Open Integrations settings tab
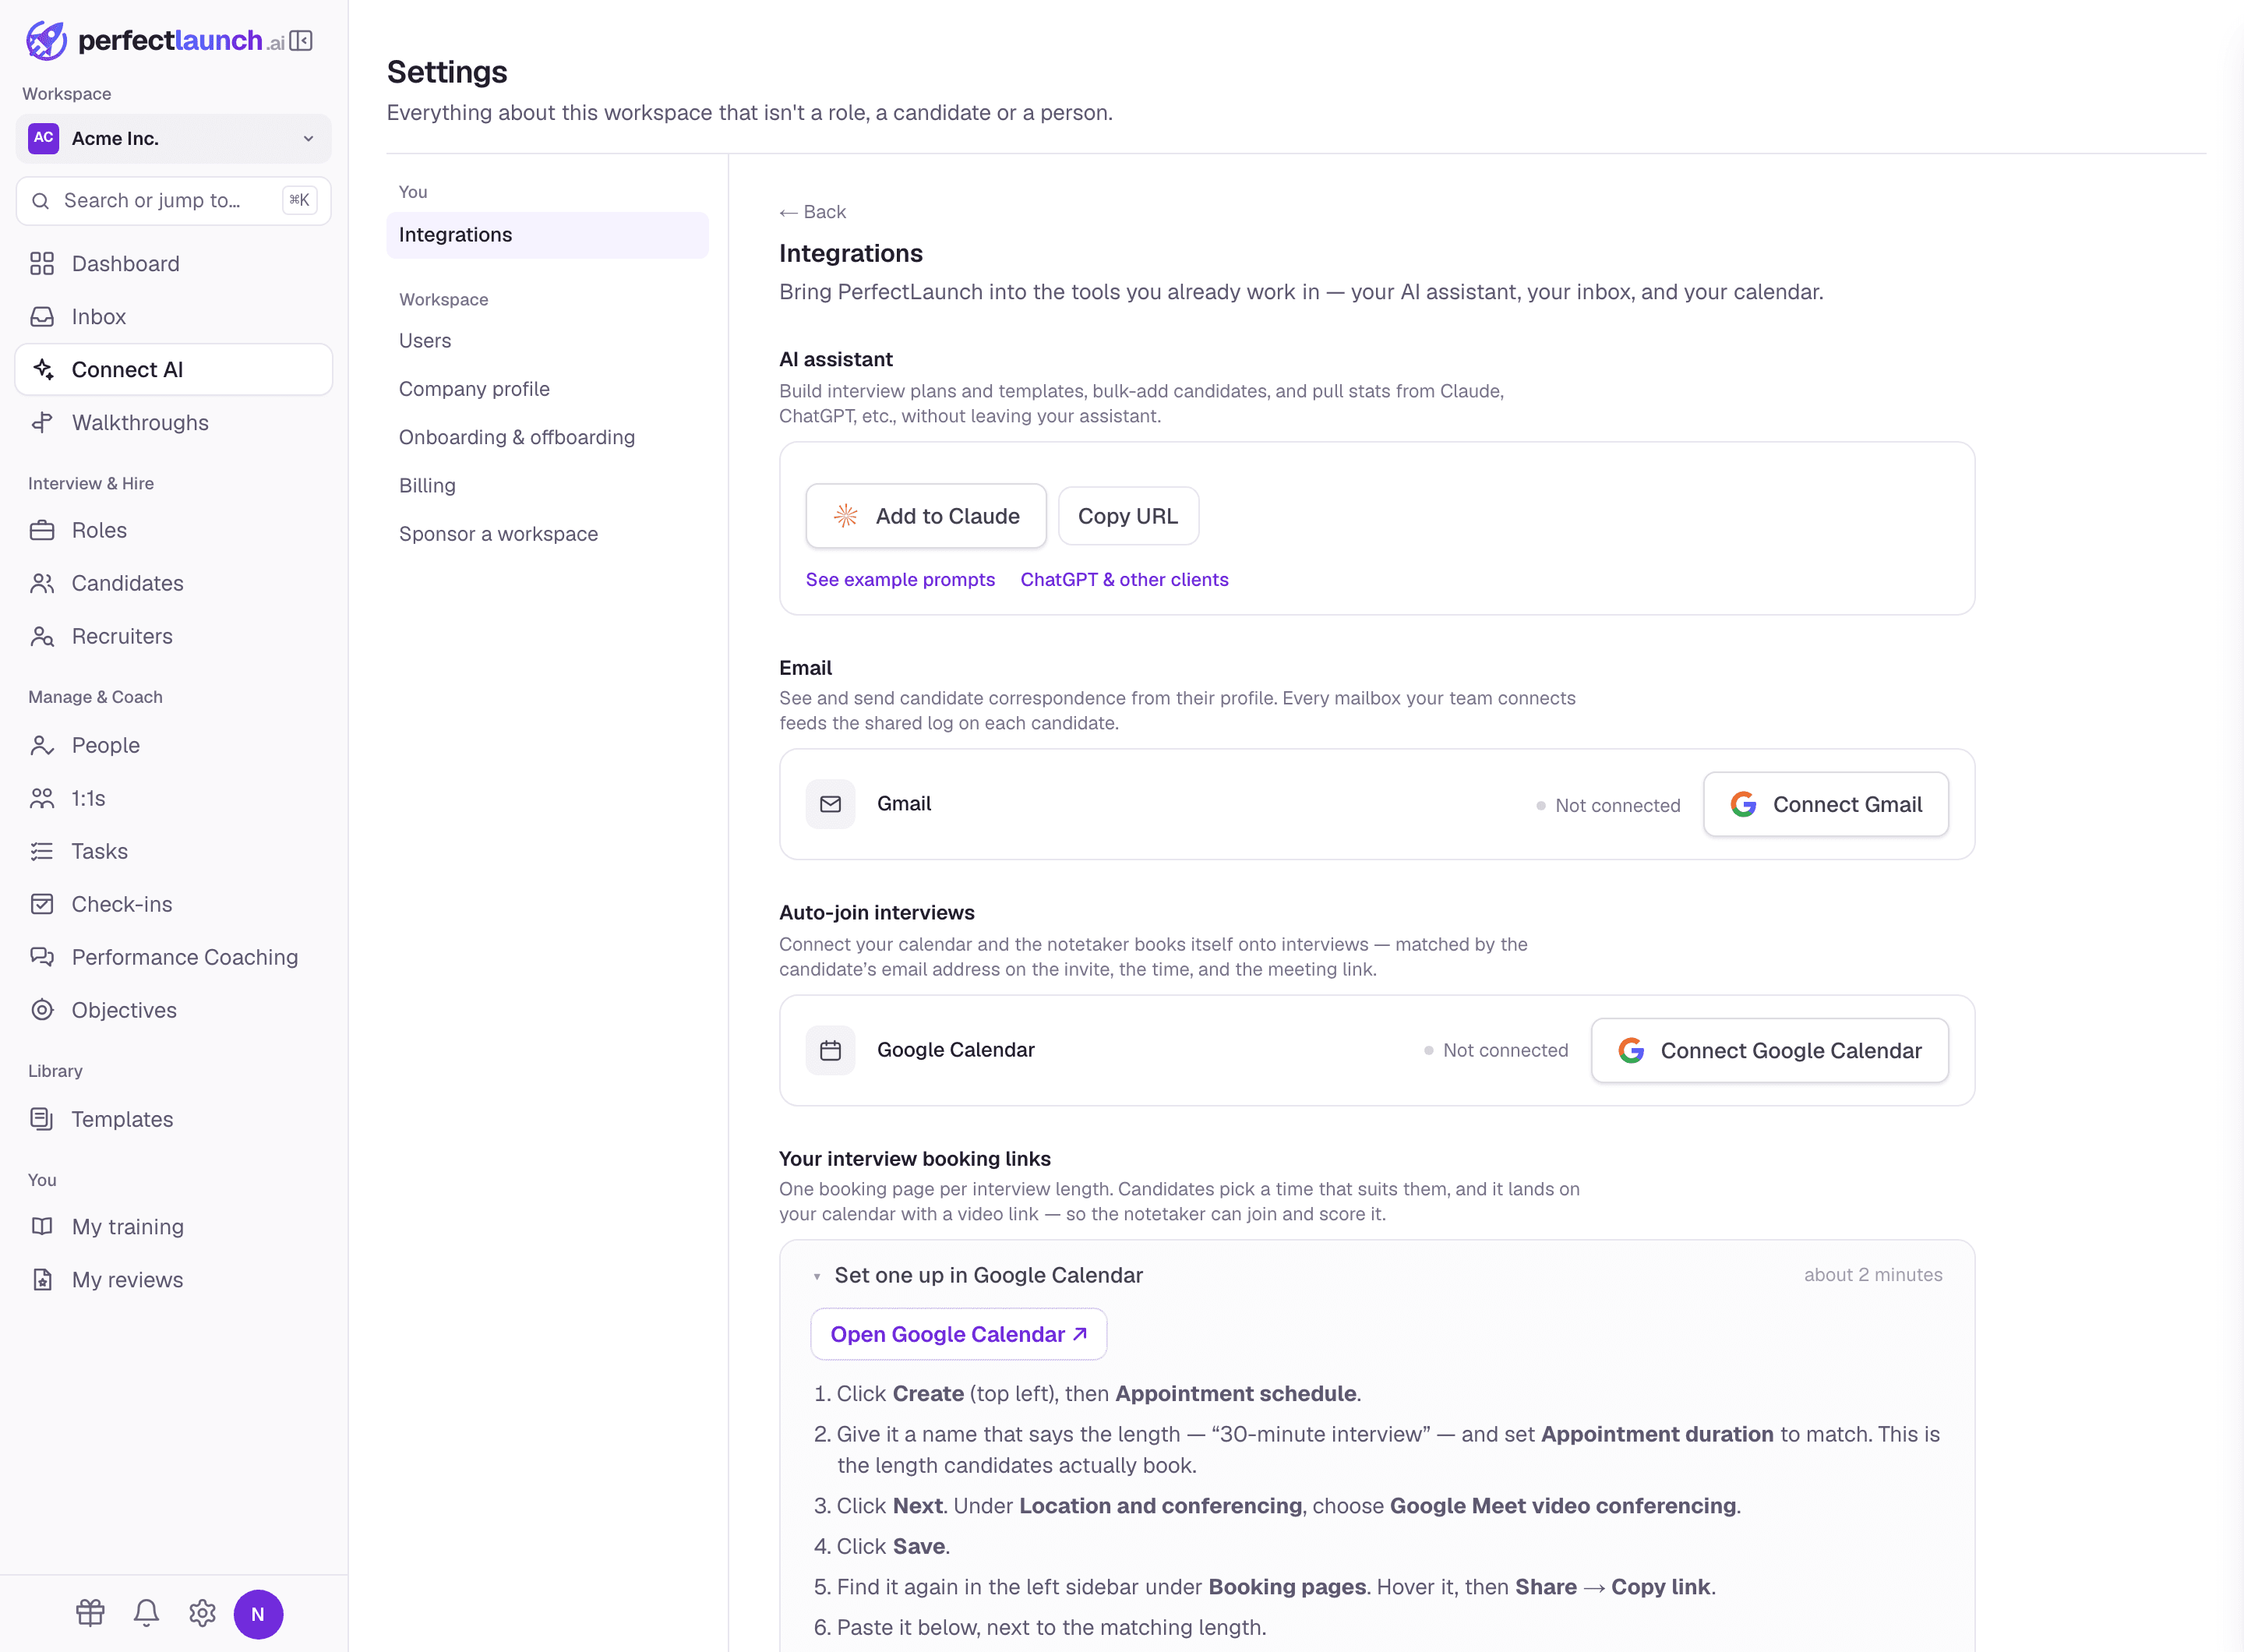Viewport: 2244px width, 1652px height. point(548,235)
